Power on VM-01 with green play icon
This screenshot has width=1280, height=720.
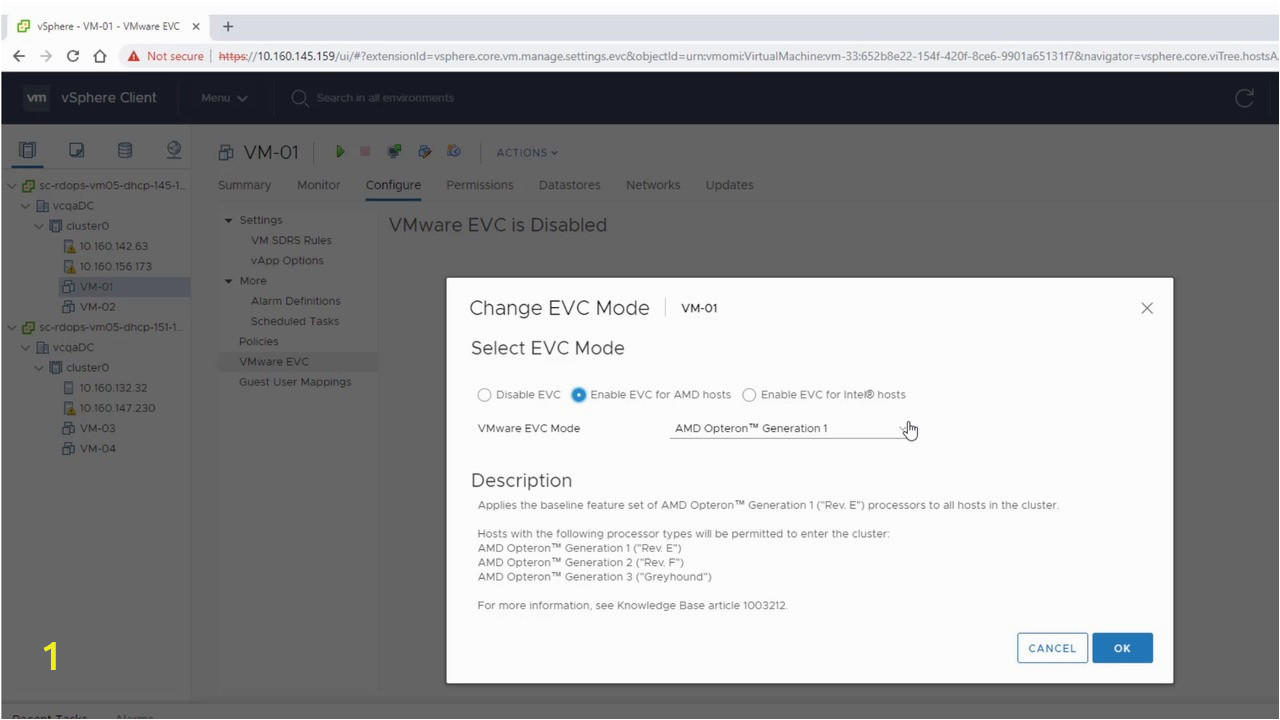[x=340, y=152]
